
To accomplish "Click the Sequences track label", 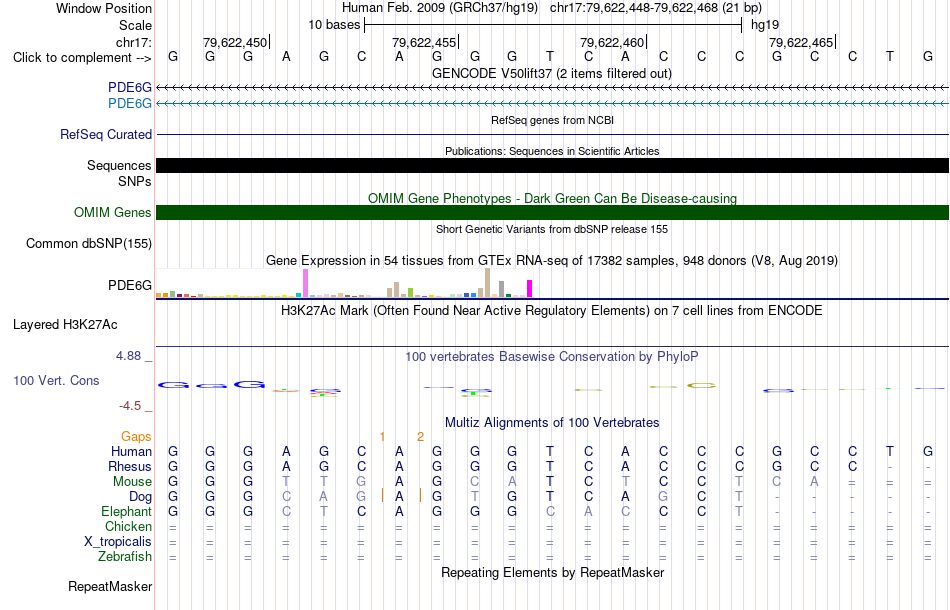I will (119, 165).
